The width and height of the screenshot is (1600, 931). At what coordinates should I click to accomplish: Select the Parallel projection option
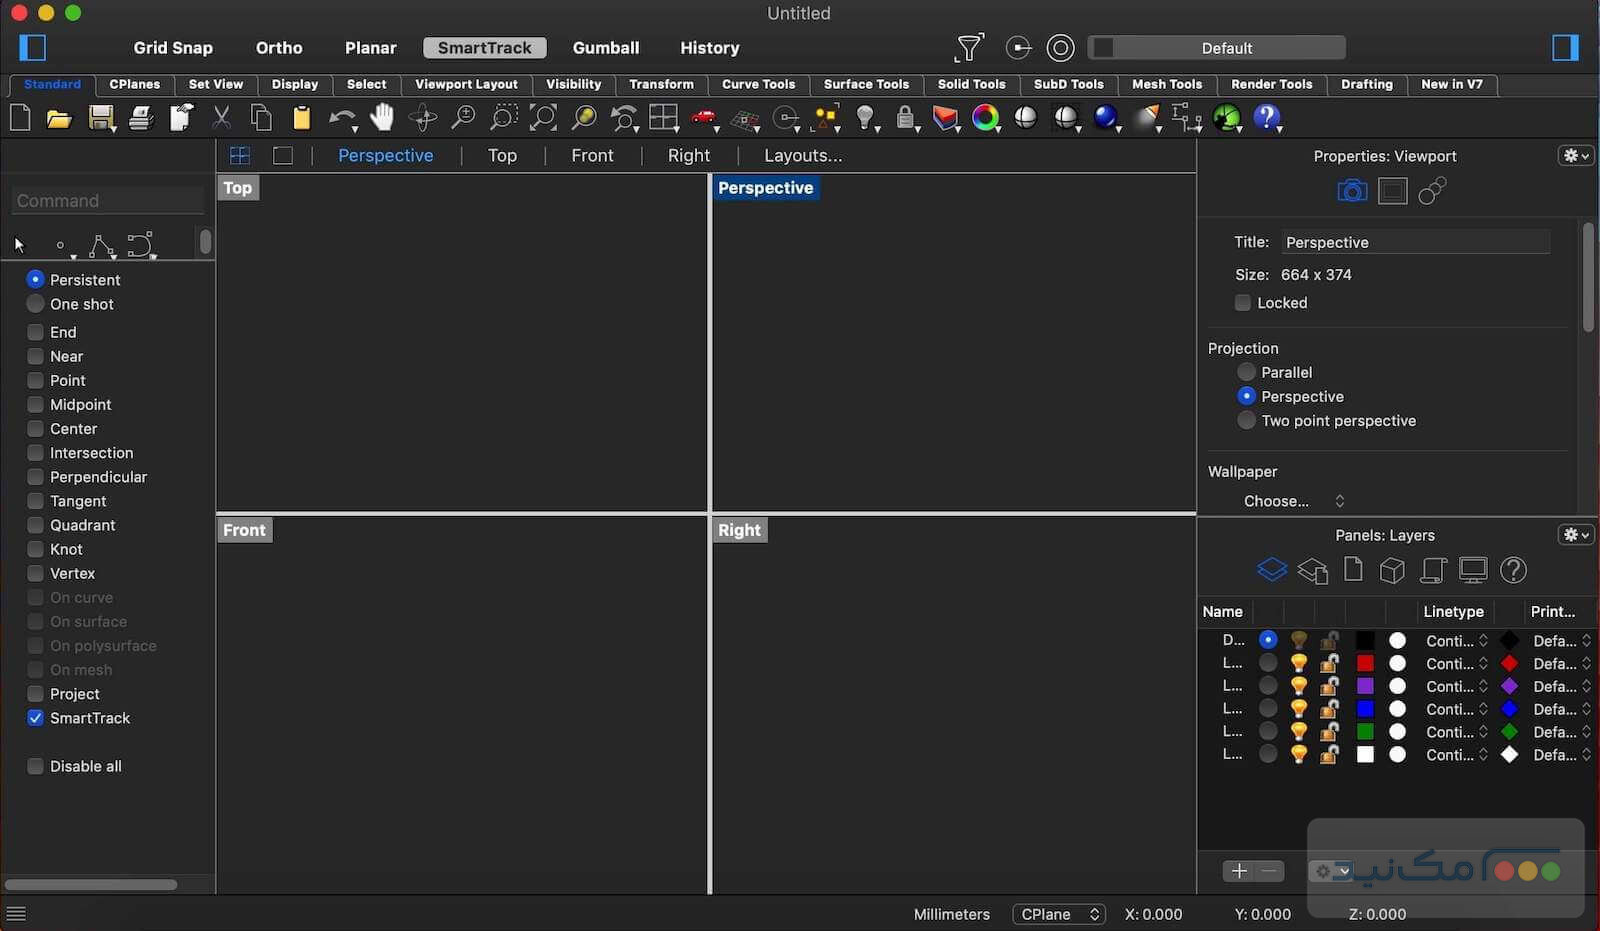tap(1246, 372)
